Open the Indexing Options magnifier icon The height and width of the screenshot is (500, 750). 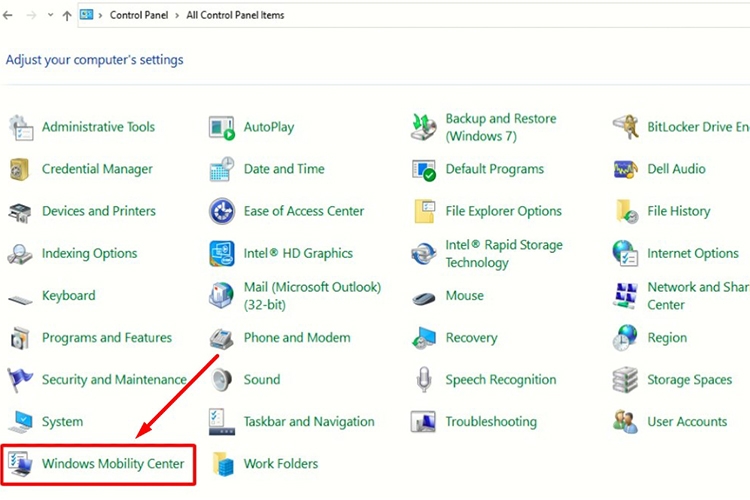tap(20, 254)
